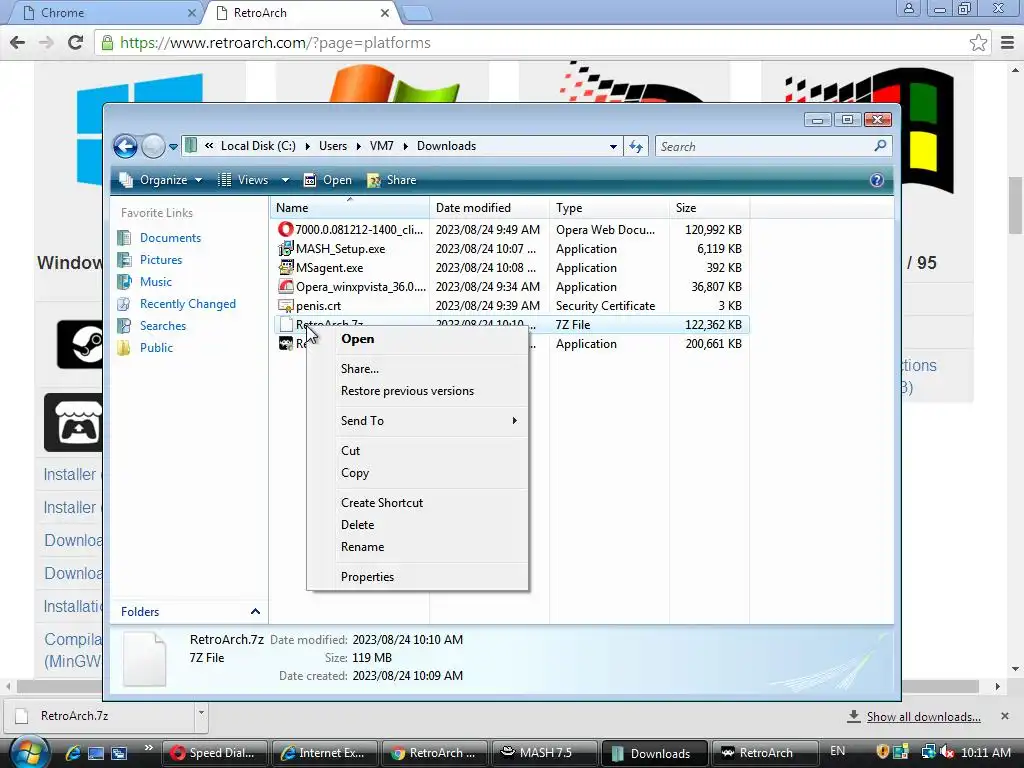Select MSagent.exe file icon

pyautogui.click(x=285, y=267)
